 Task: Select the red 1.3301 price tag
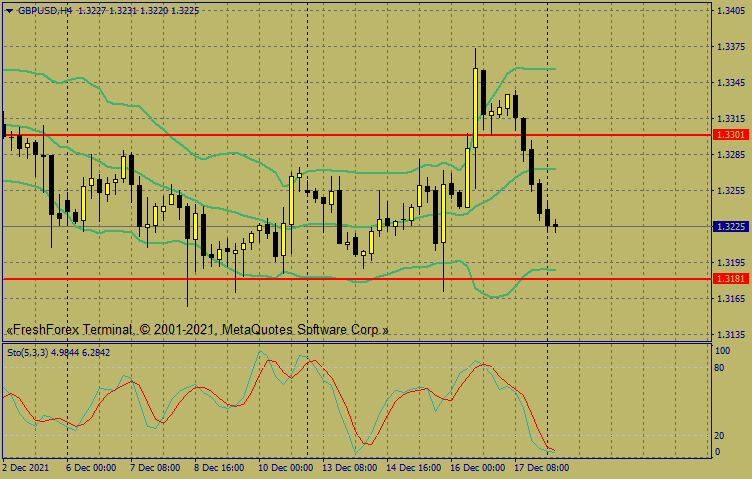coord(730,134)
